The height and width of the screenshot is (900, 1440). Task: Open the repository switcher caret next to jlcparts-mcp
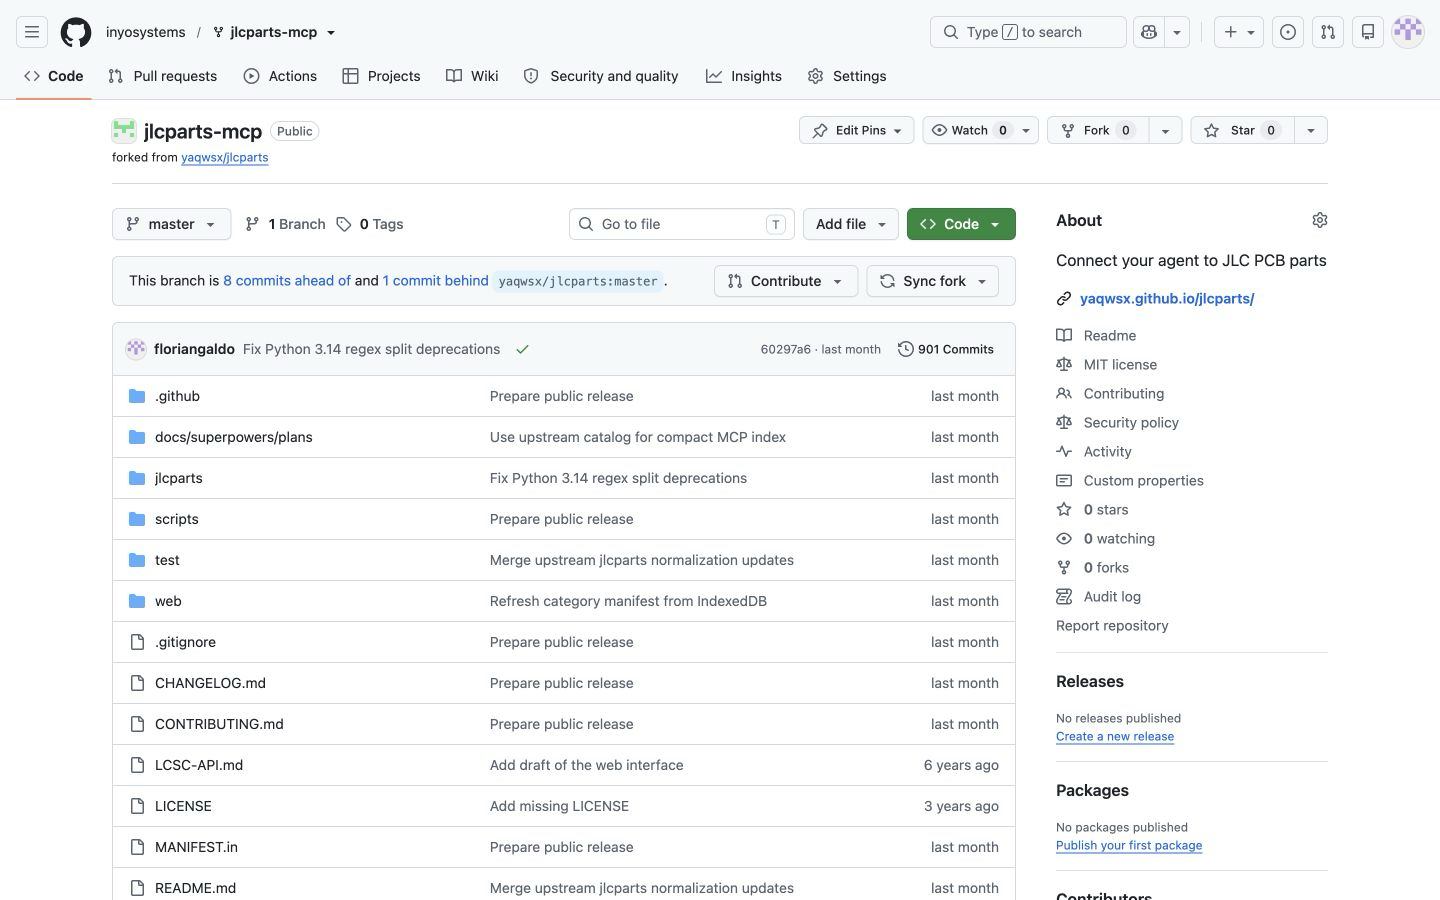pyautogui.click(x=331, y=32)
